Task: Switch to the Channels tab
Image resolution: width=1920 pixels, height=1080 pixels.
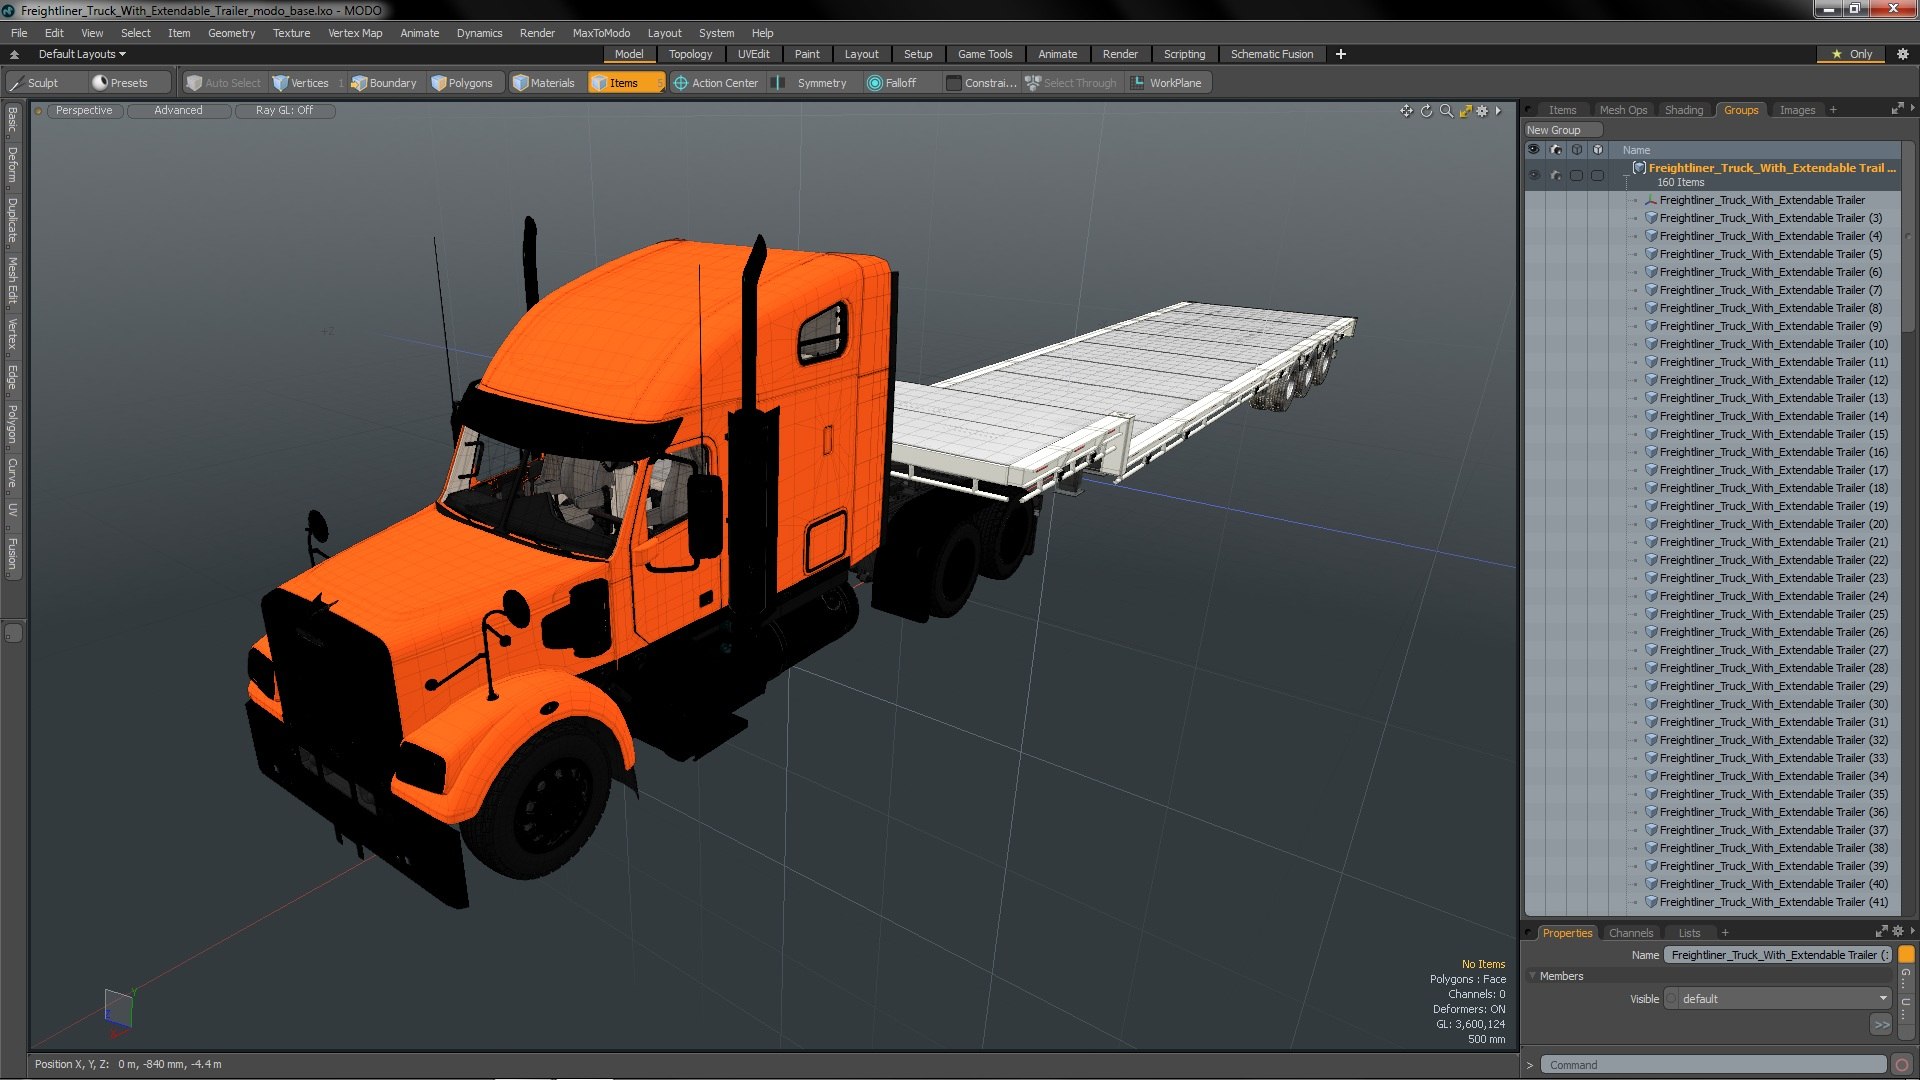Action: 1630,933
